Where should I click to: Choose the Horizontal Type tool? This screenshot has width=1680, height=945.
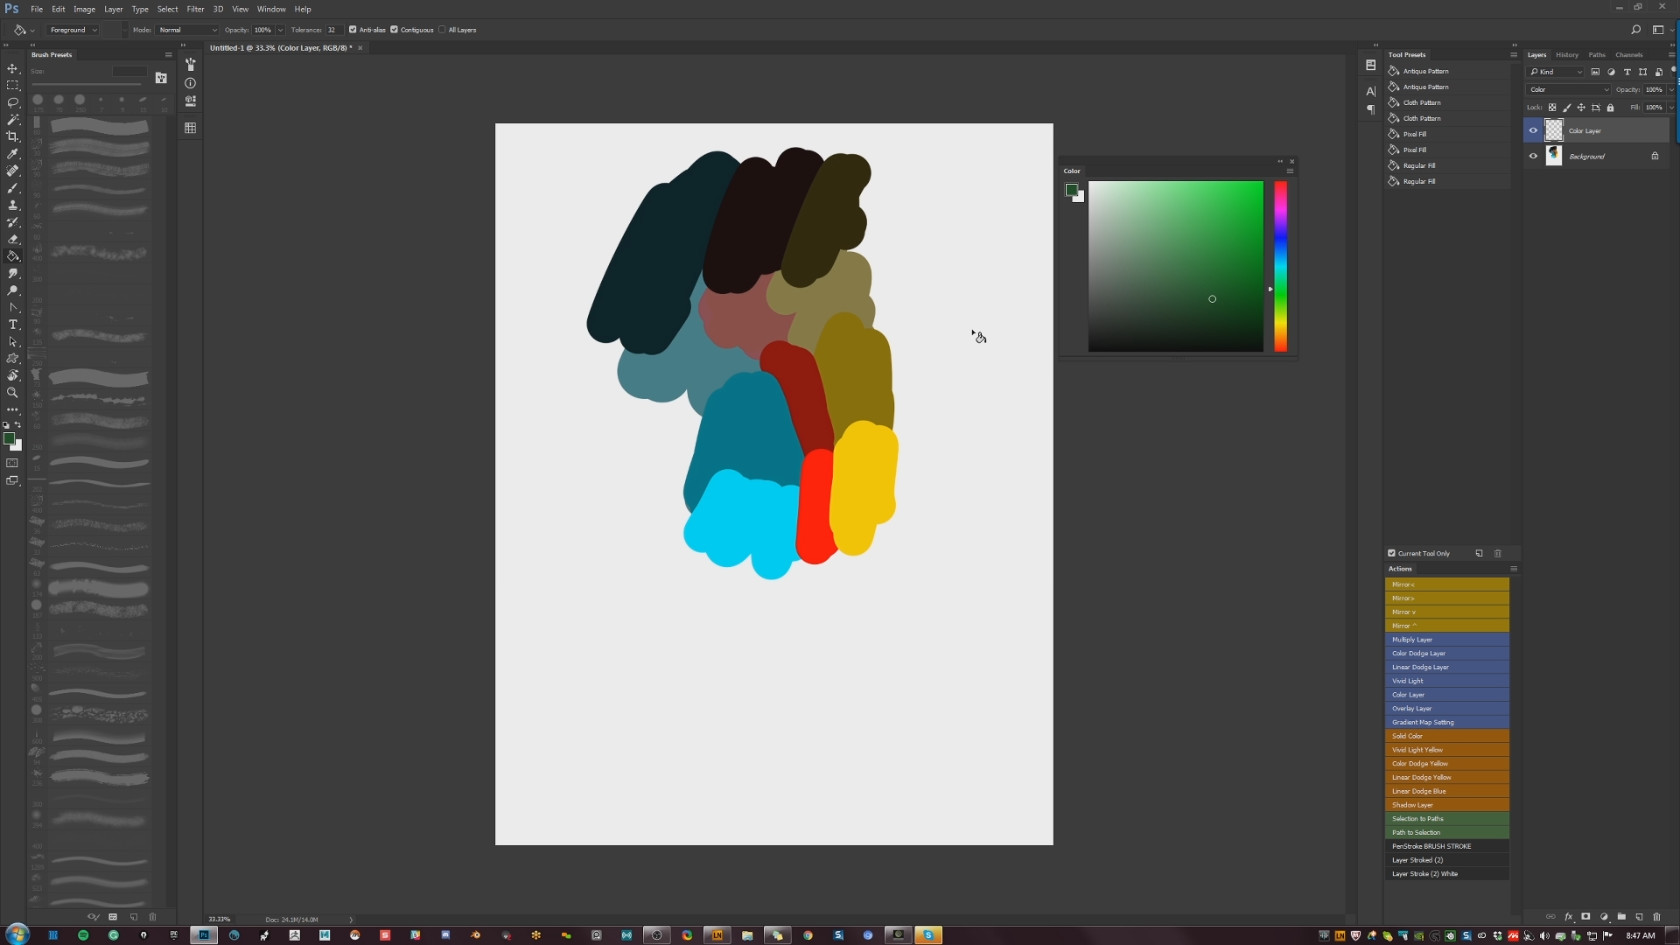(13, 325)
